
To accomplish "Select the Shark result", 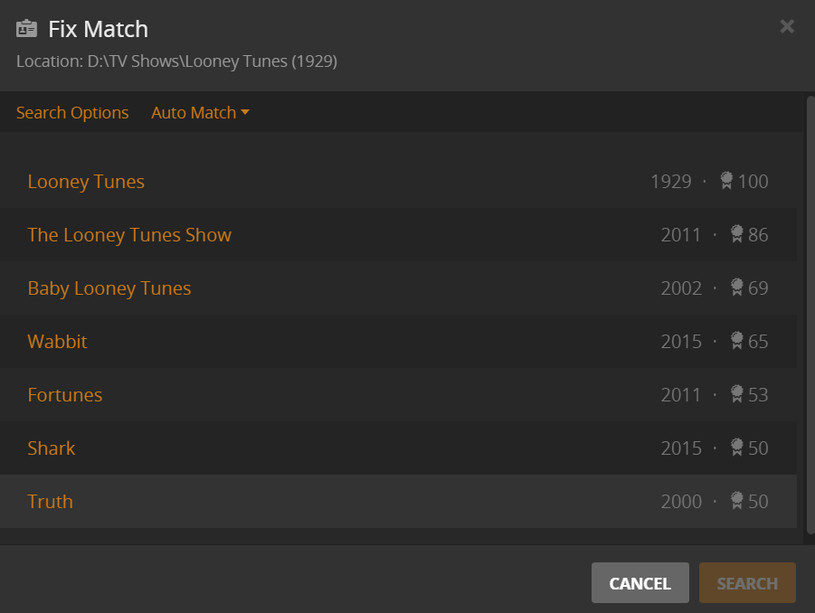I will (x=51, y=448).
